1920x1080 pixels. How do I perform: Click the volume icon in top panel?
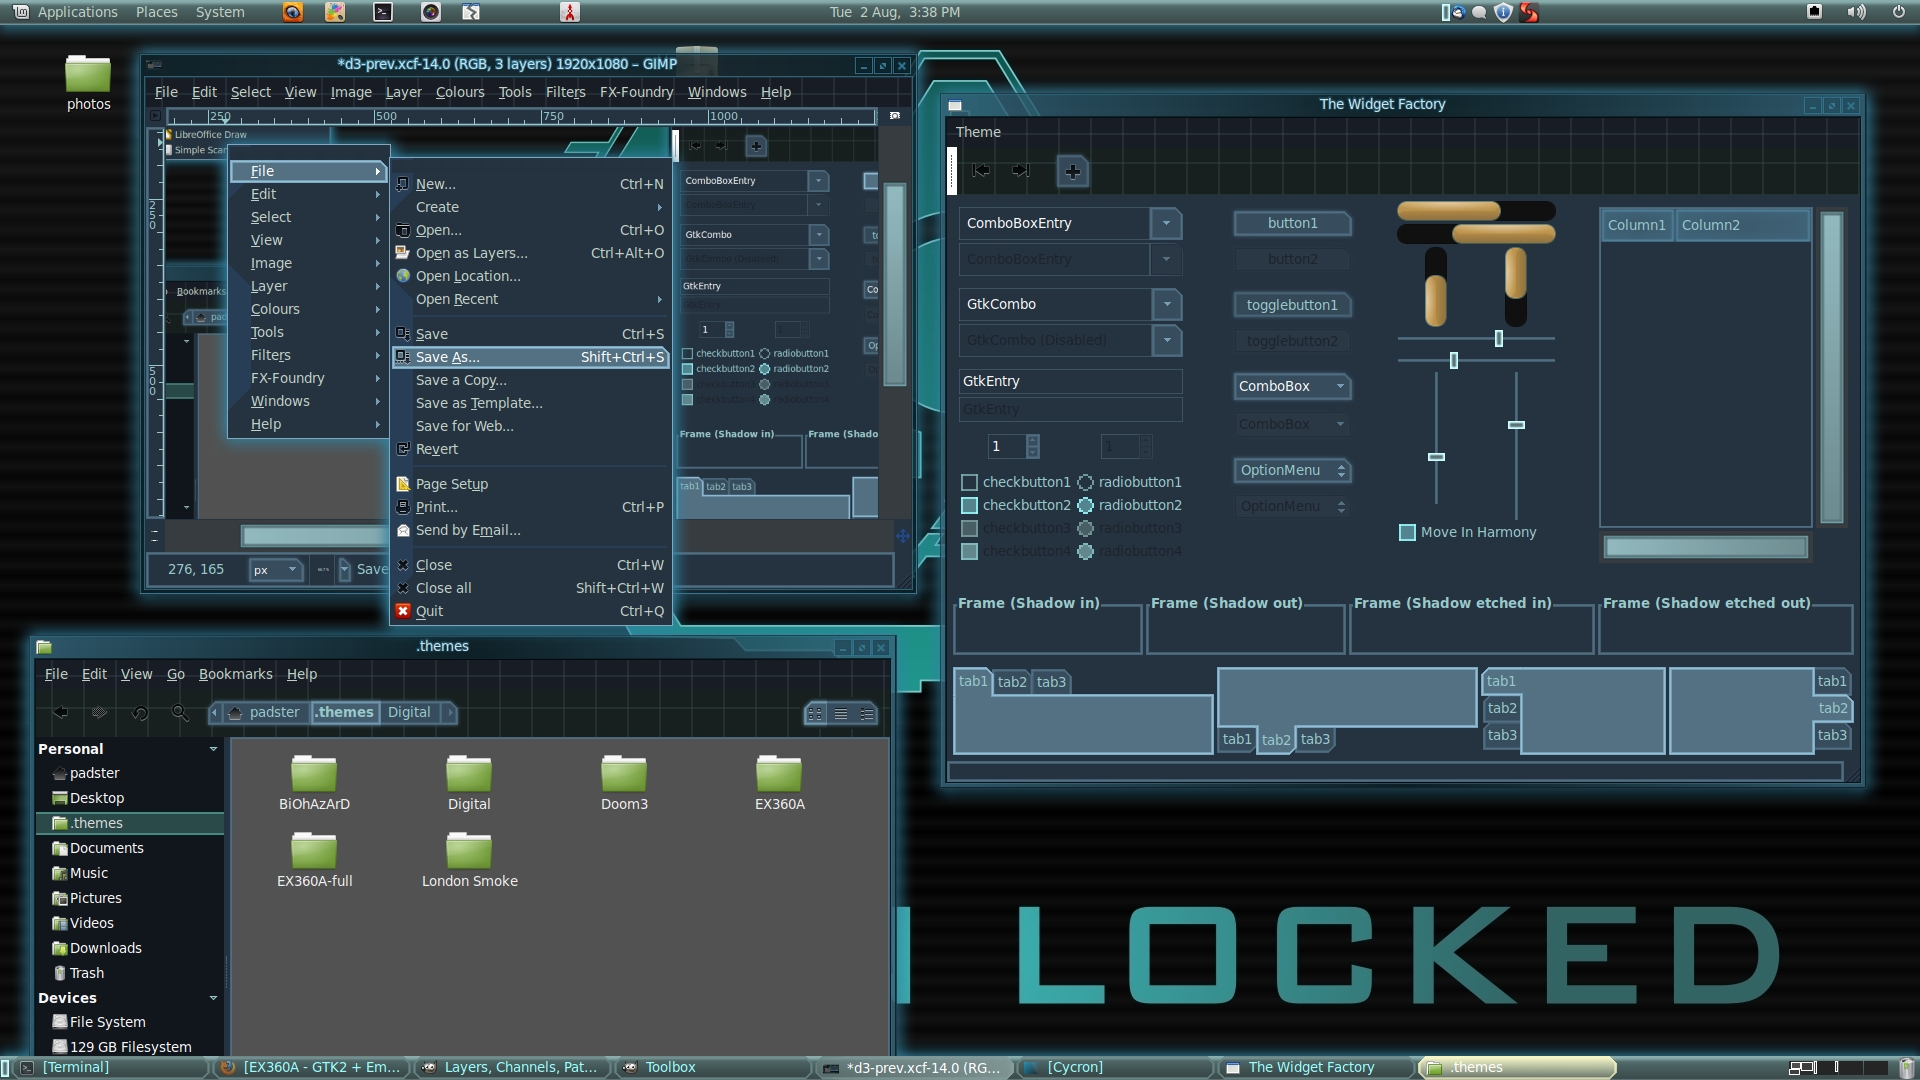coord(1856,12)
